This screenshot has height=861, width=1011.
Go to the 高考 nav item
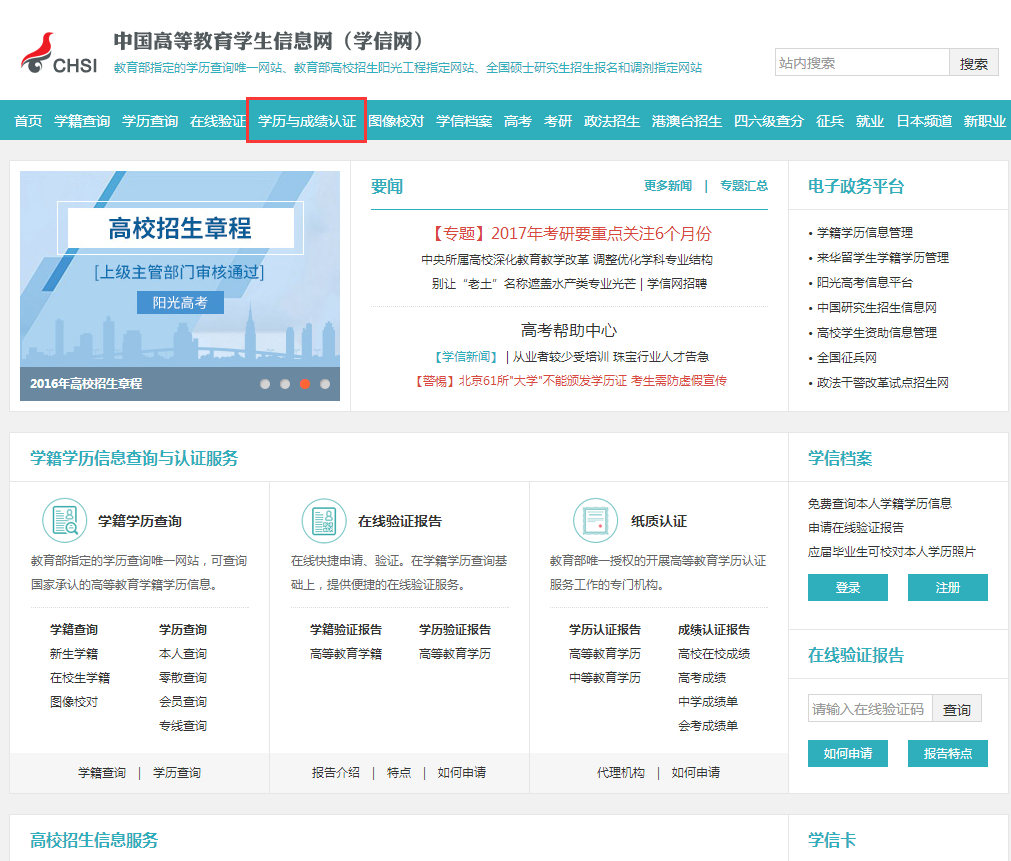518,121
